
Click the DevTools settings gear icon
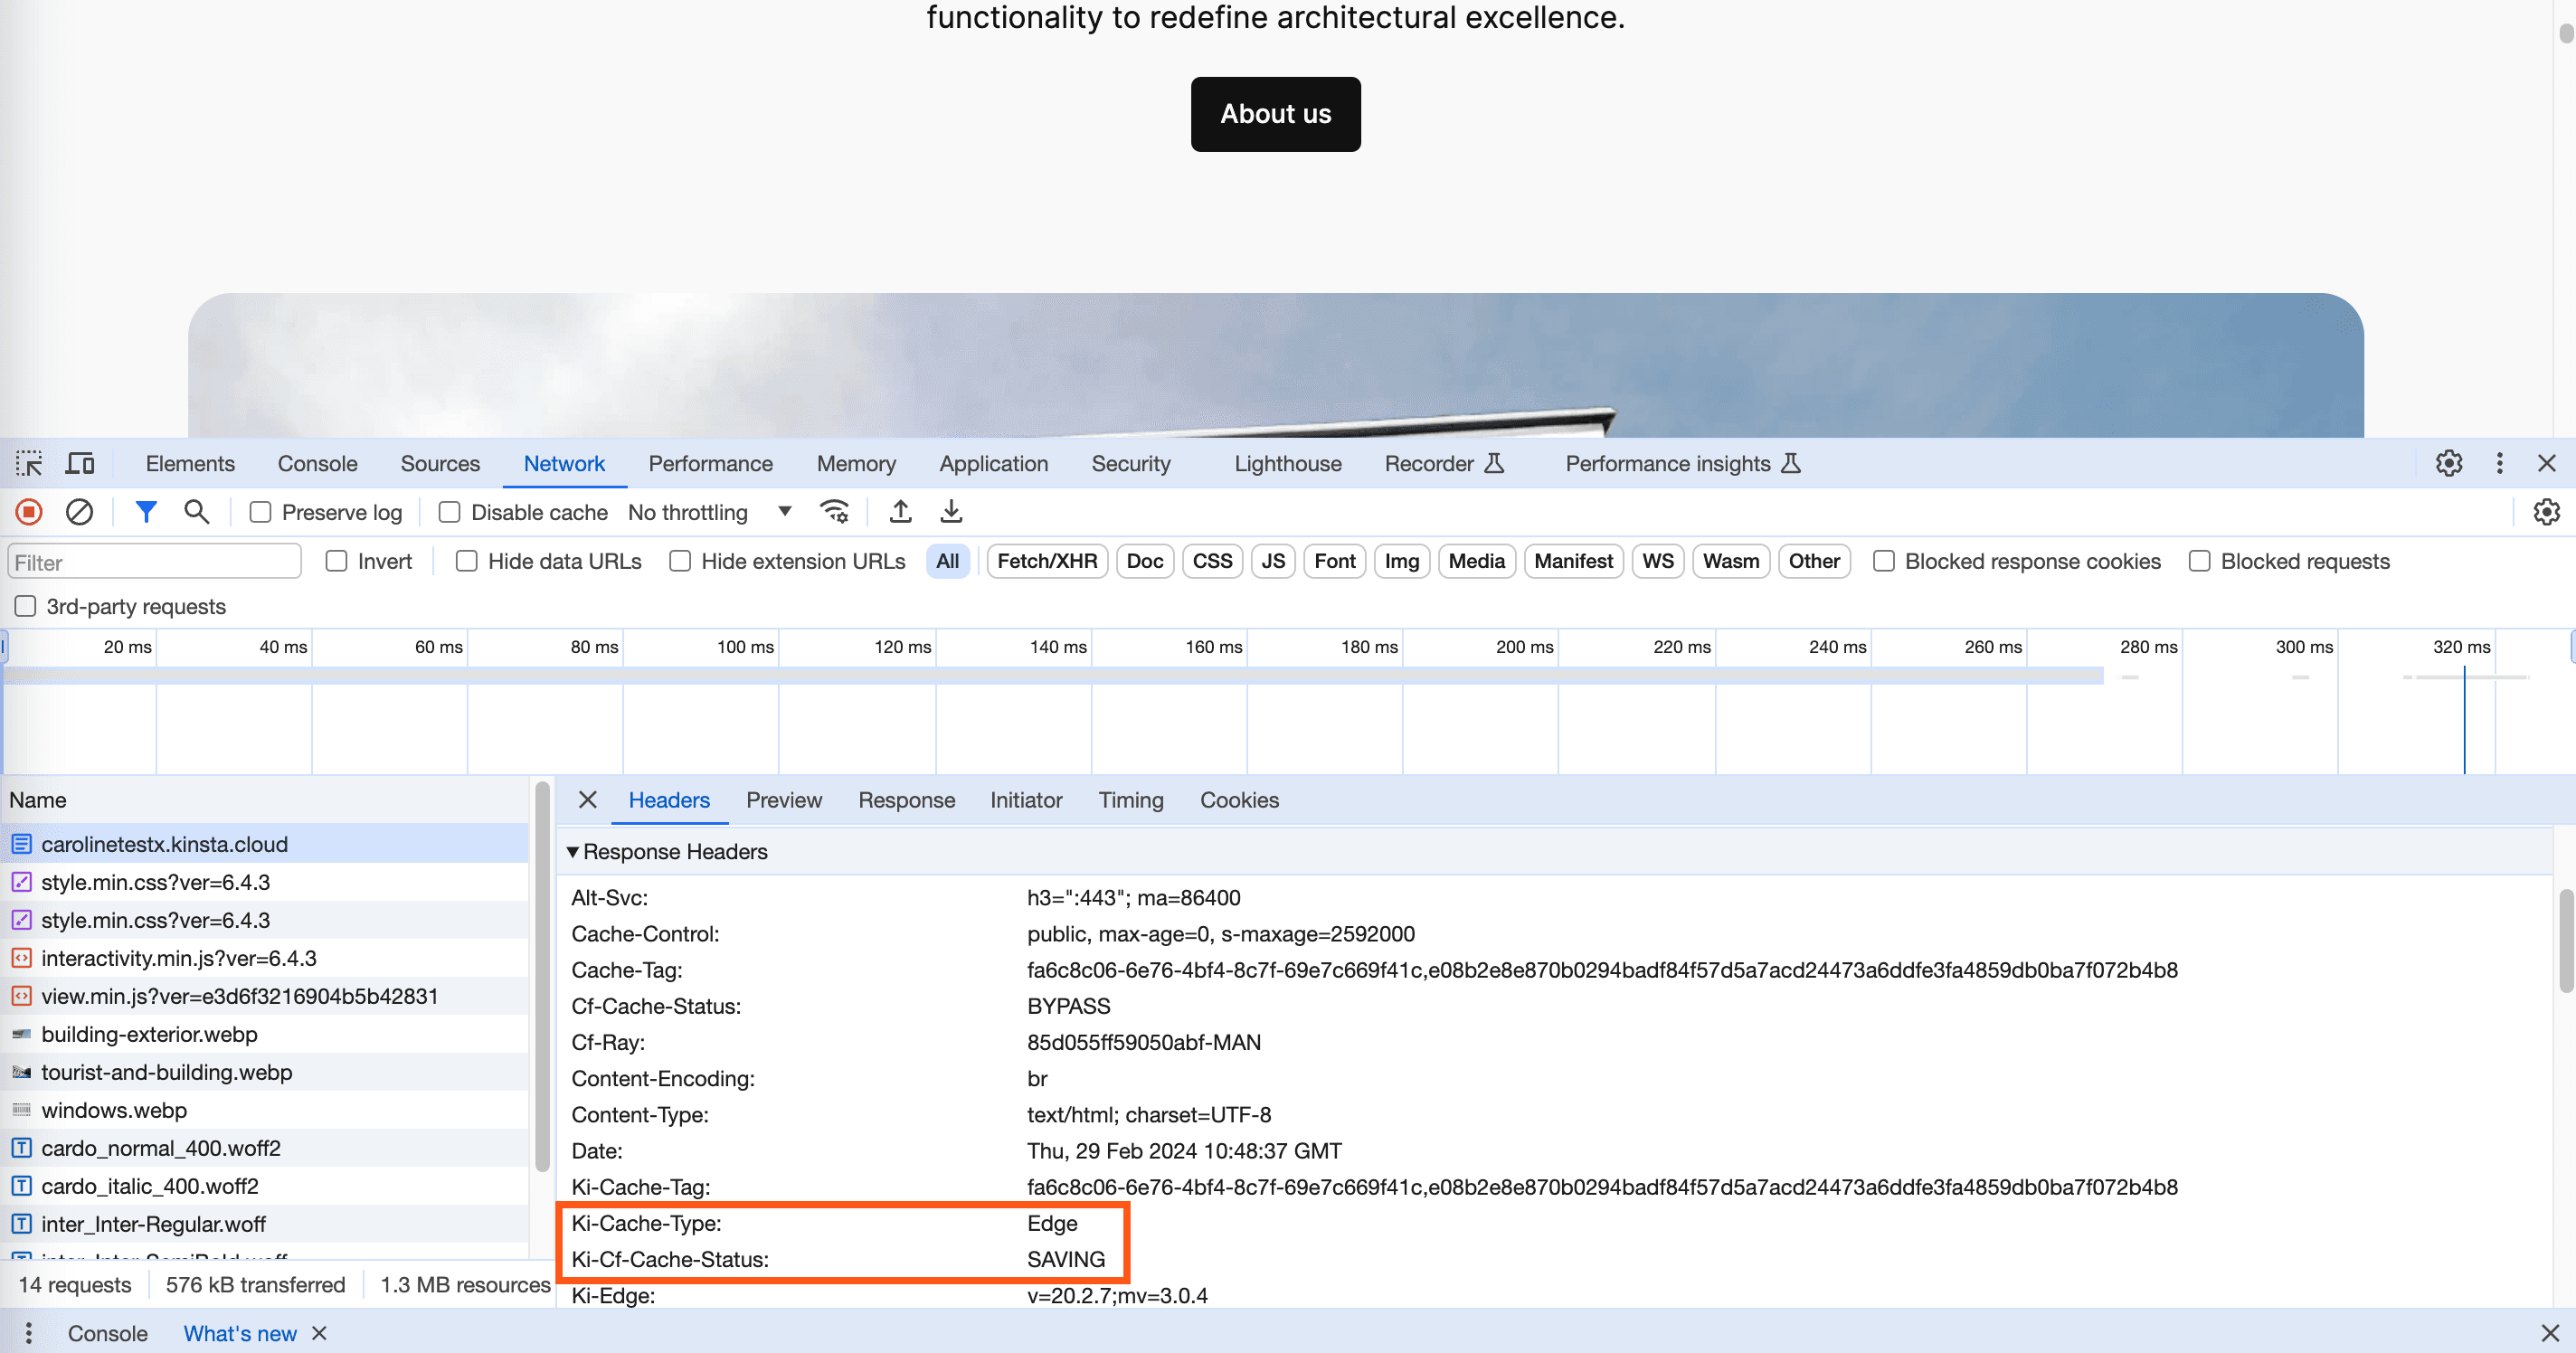[x=2448, y=463]
